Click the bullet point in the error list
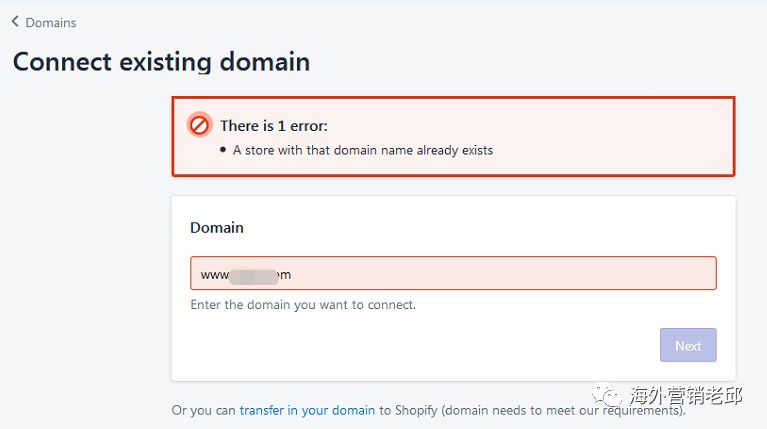 [x=223, y=150]
